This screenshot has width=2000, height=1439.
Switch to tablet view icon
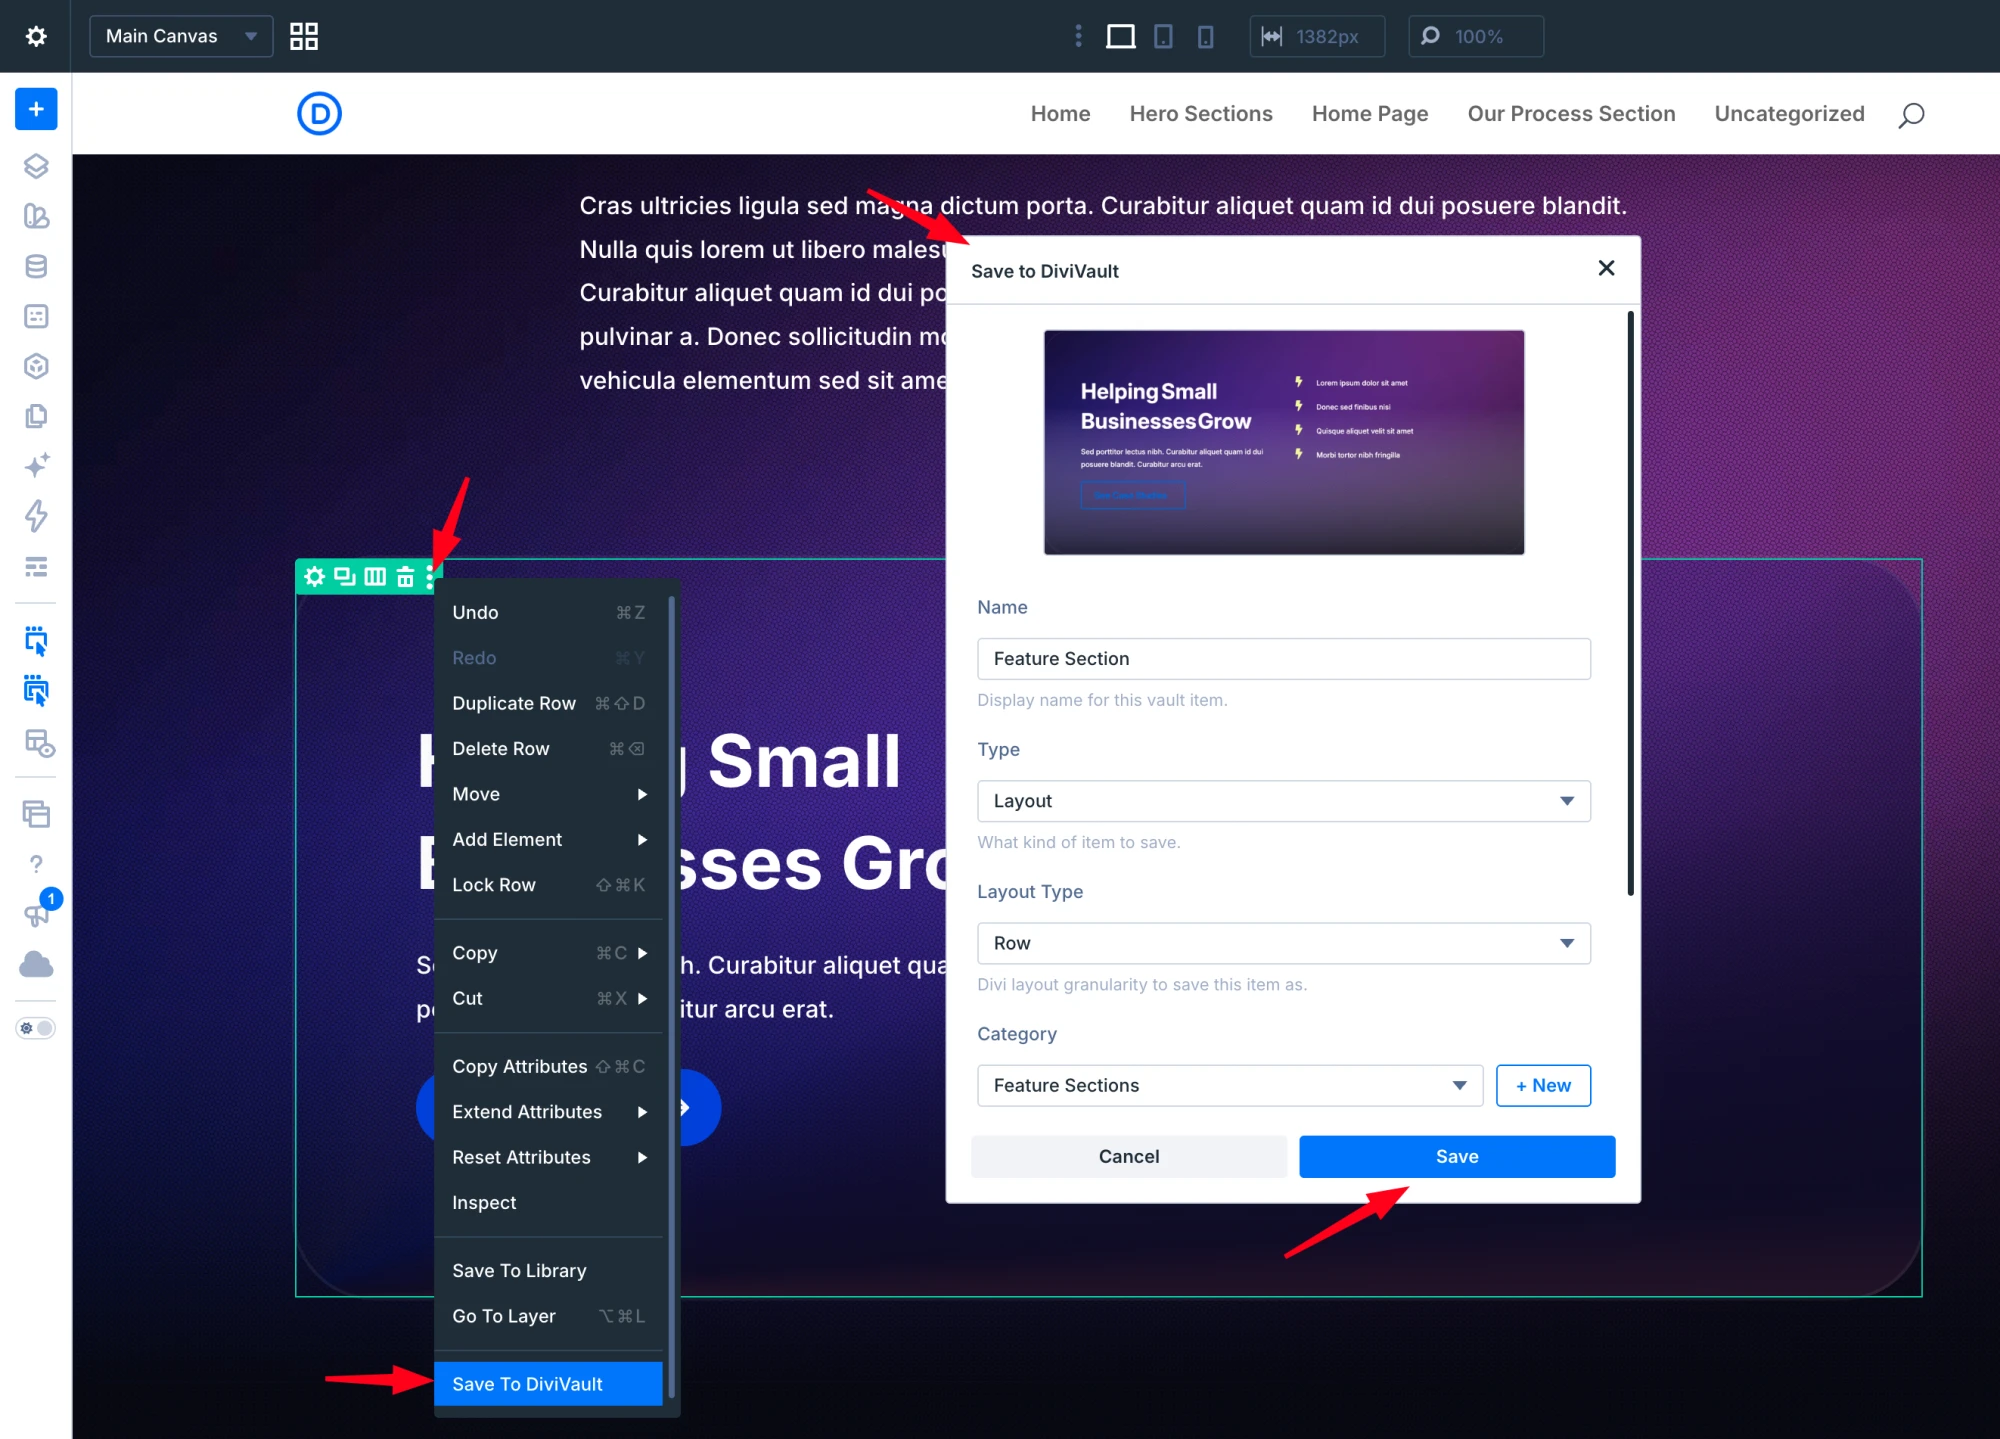[x=1163, y=36]
